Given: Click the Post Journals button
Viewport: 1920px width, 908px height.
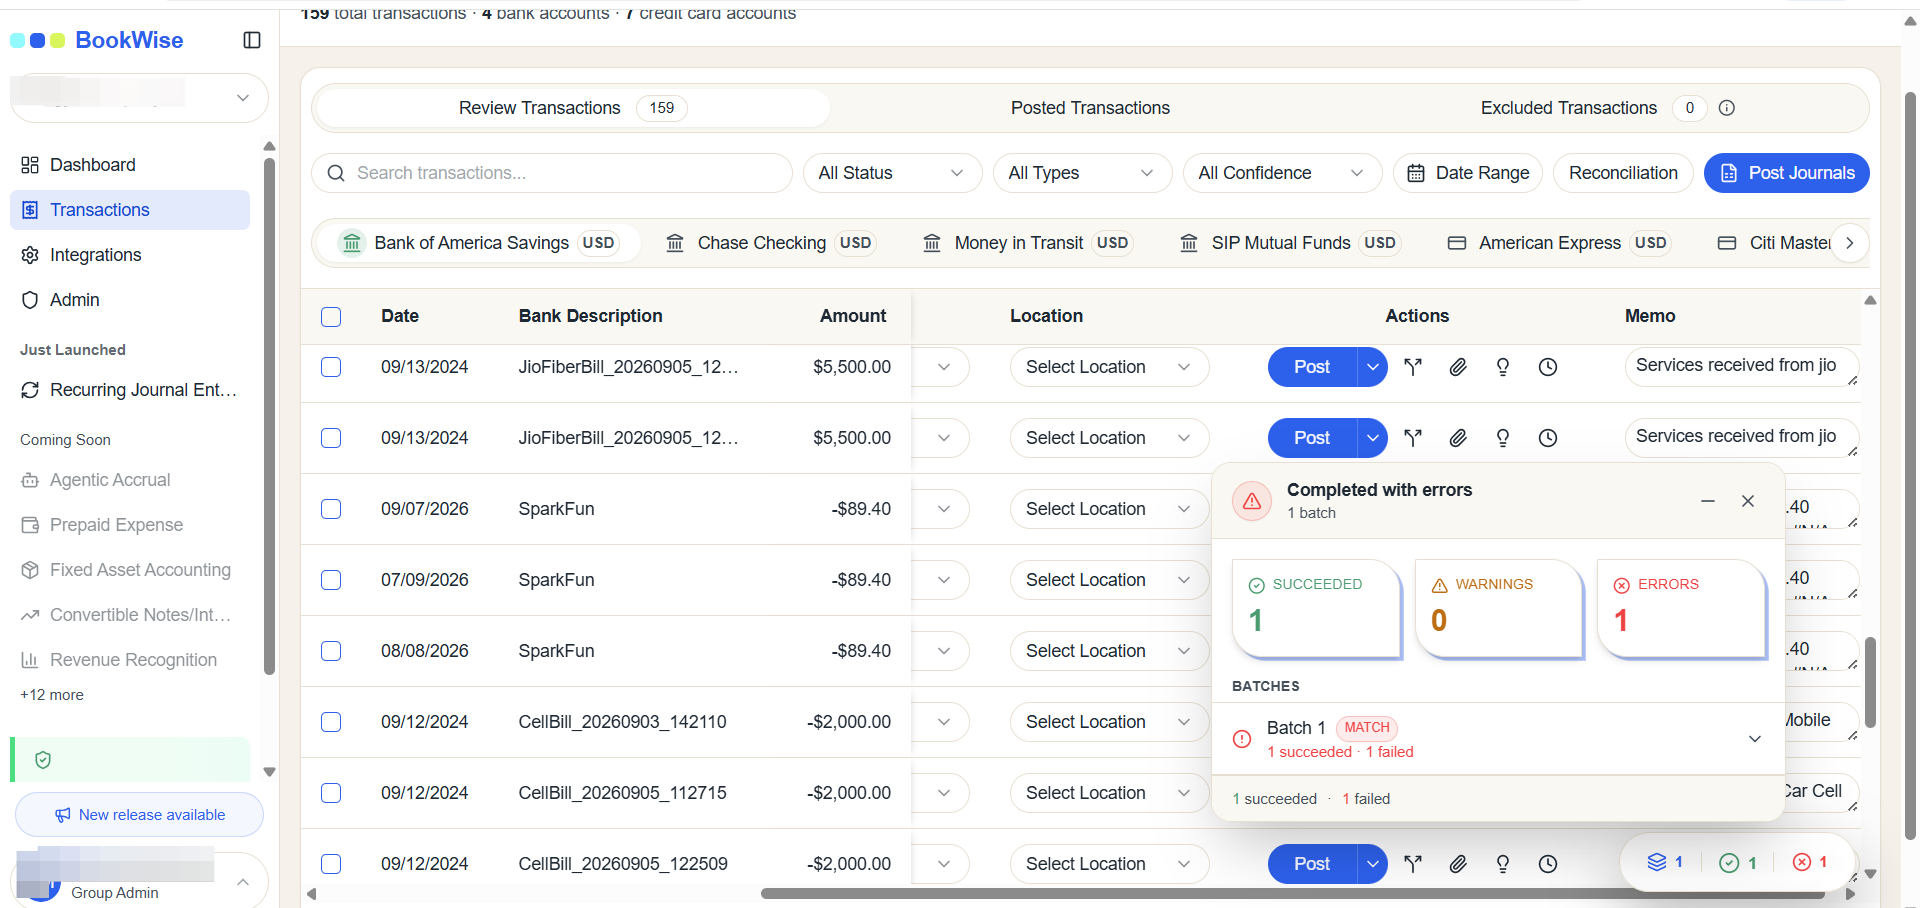Looking at the screenshot, I should tap(1786, 173).
